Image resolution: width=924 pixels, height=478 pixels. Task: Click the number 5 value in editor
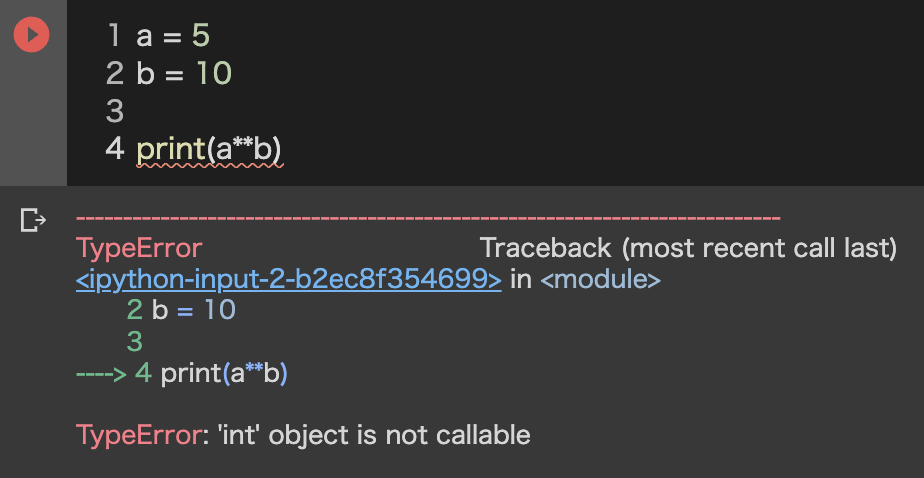201,37
